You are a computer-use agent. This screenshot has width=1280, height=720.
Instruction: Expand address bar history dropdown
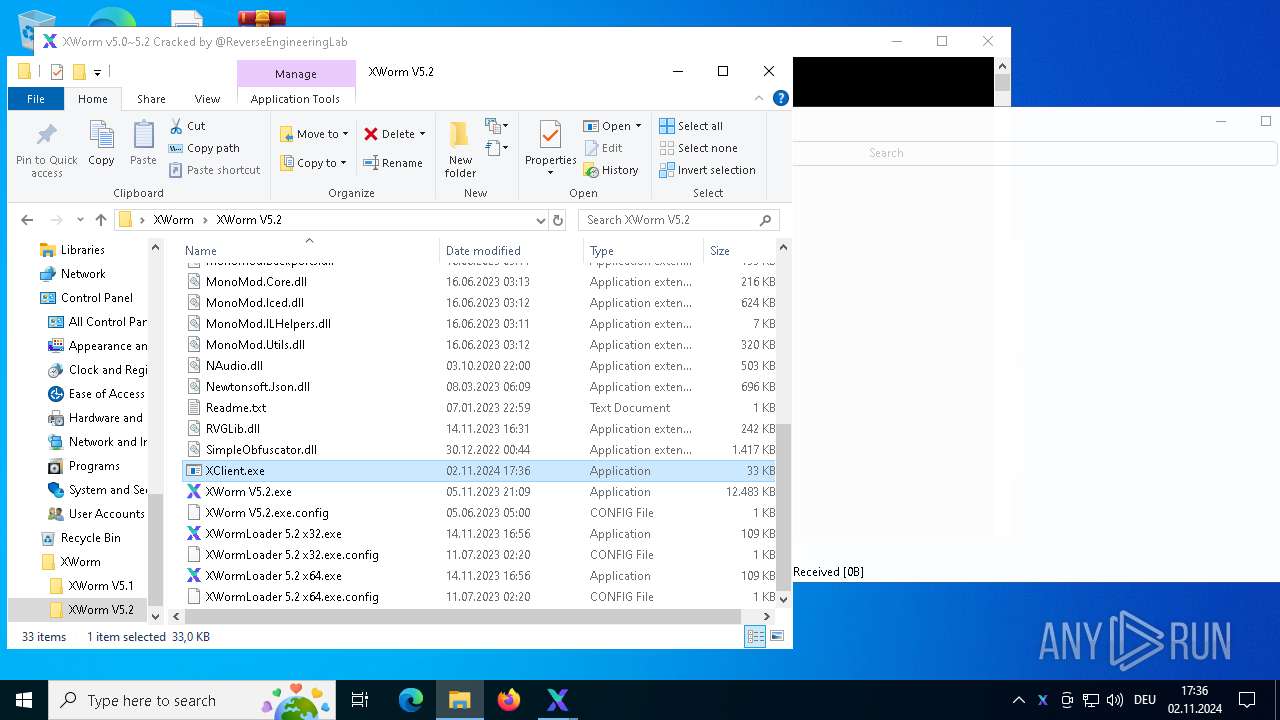point(541,220)
